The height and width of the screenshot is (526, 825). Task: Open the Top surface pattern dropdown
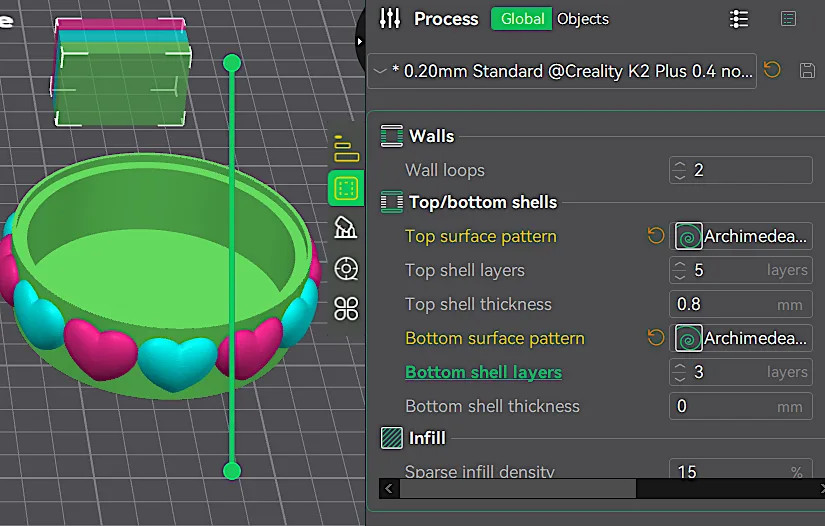[x=740, y=236]
